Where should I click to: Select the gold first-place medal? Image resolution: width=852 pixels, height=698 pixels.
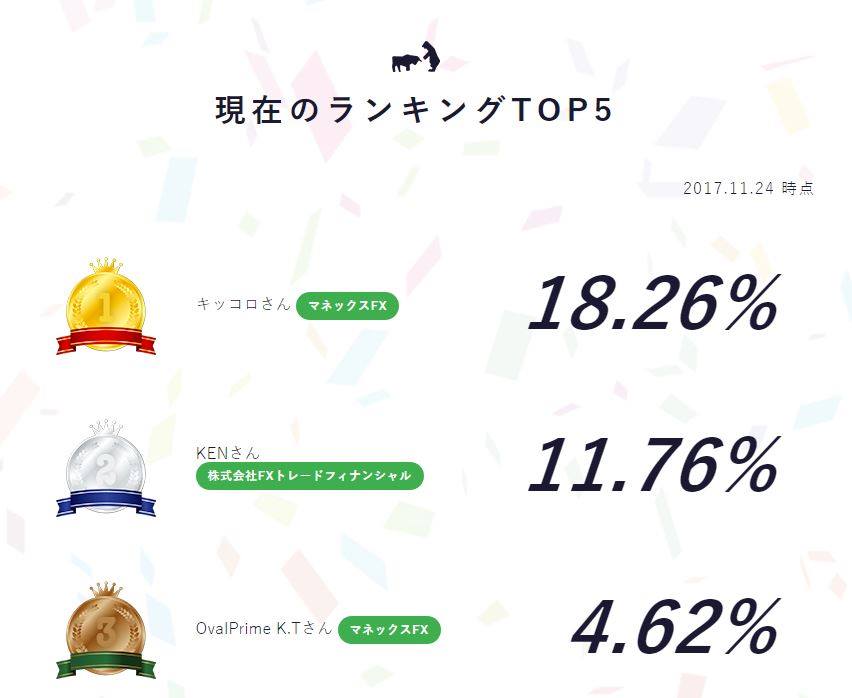106,306
